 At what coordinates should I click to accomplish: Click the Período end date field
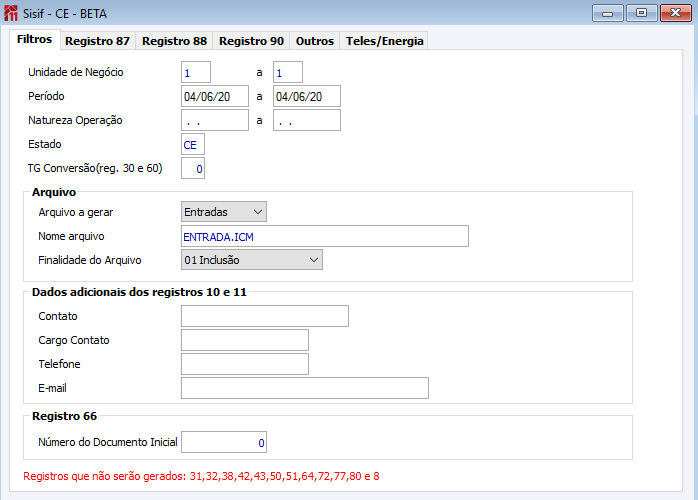307,97
